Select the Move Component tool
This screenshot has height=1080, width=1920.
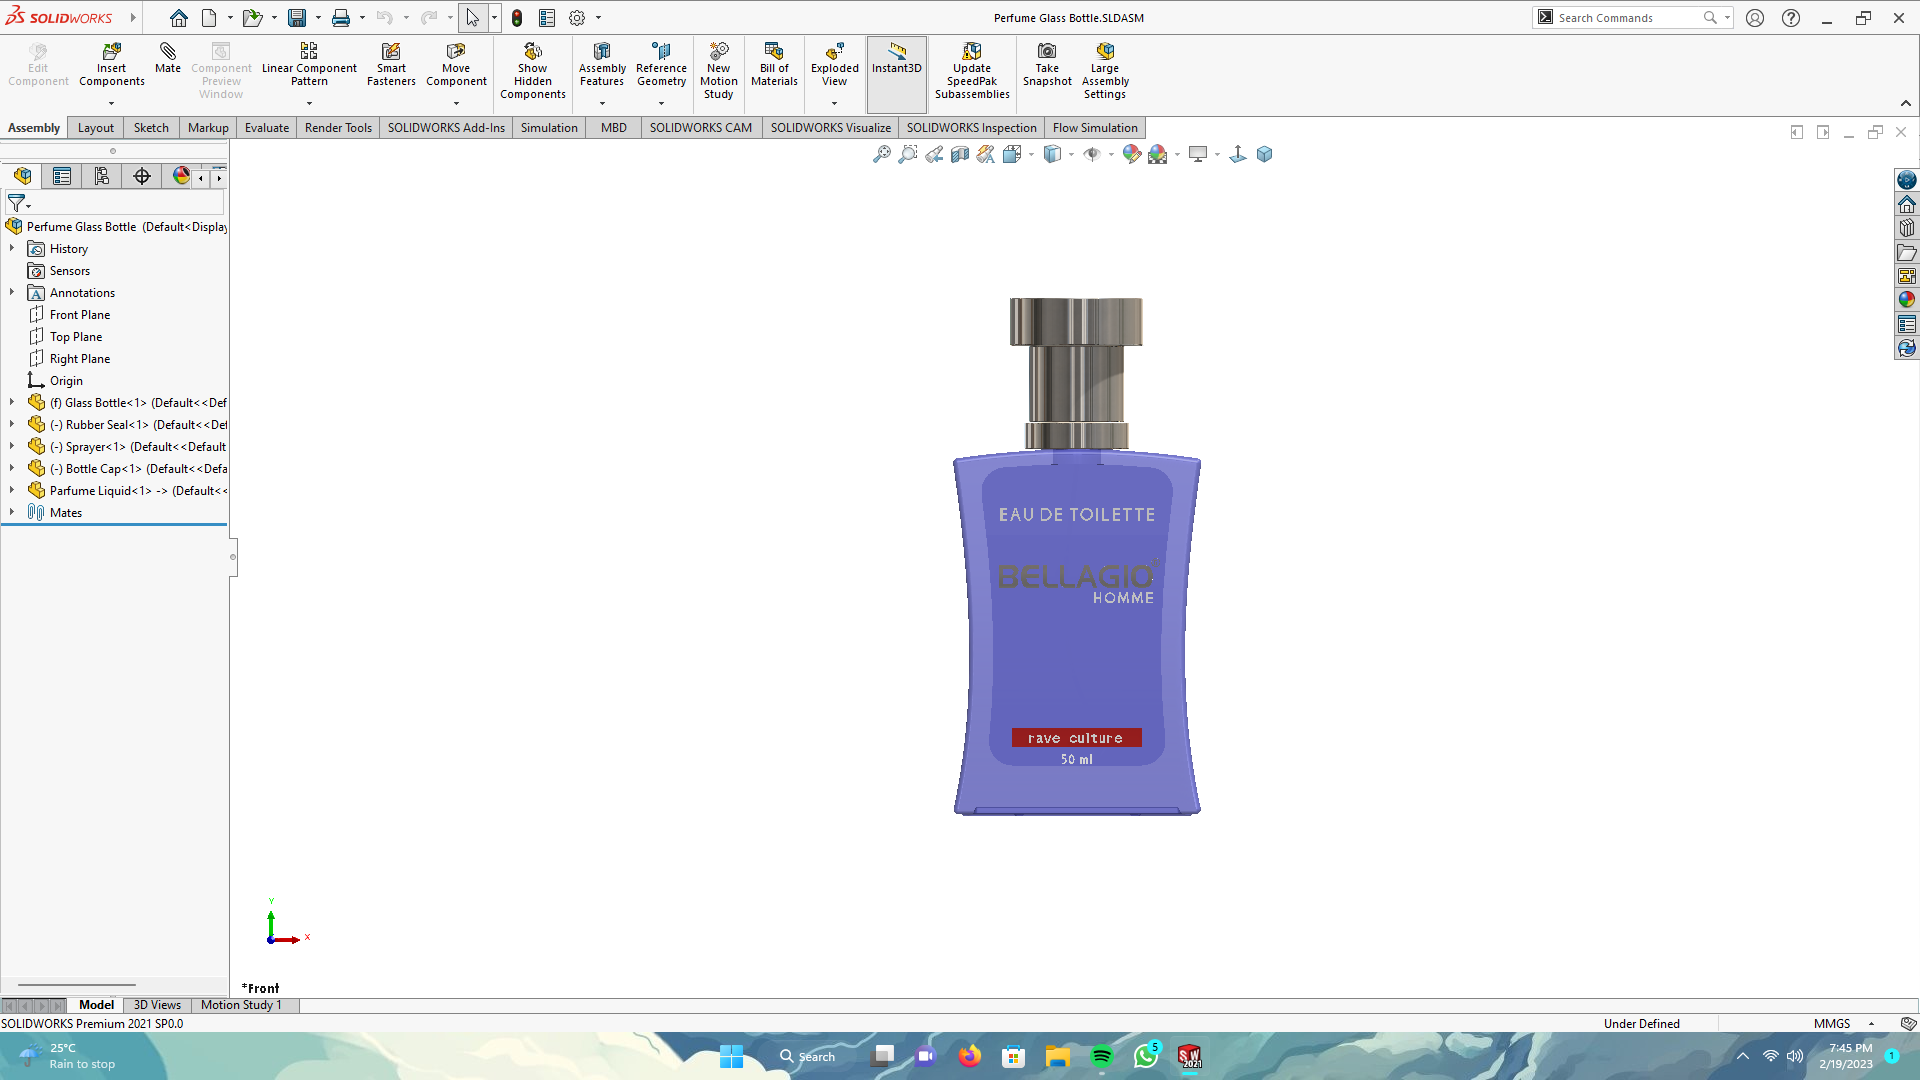(456, 64)
